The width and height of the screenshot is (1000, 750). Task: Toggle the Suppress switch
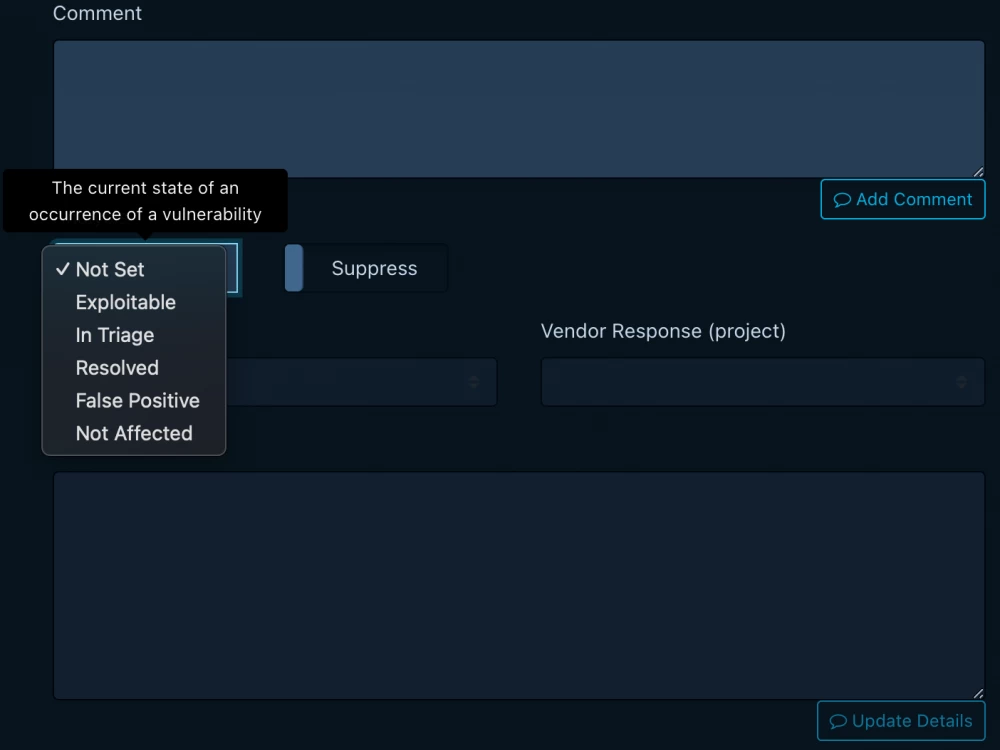click(x=295, y=268)
